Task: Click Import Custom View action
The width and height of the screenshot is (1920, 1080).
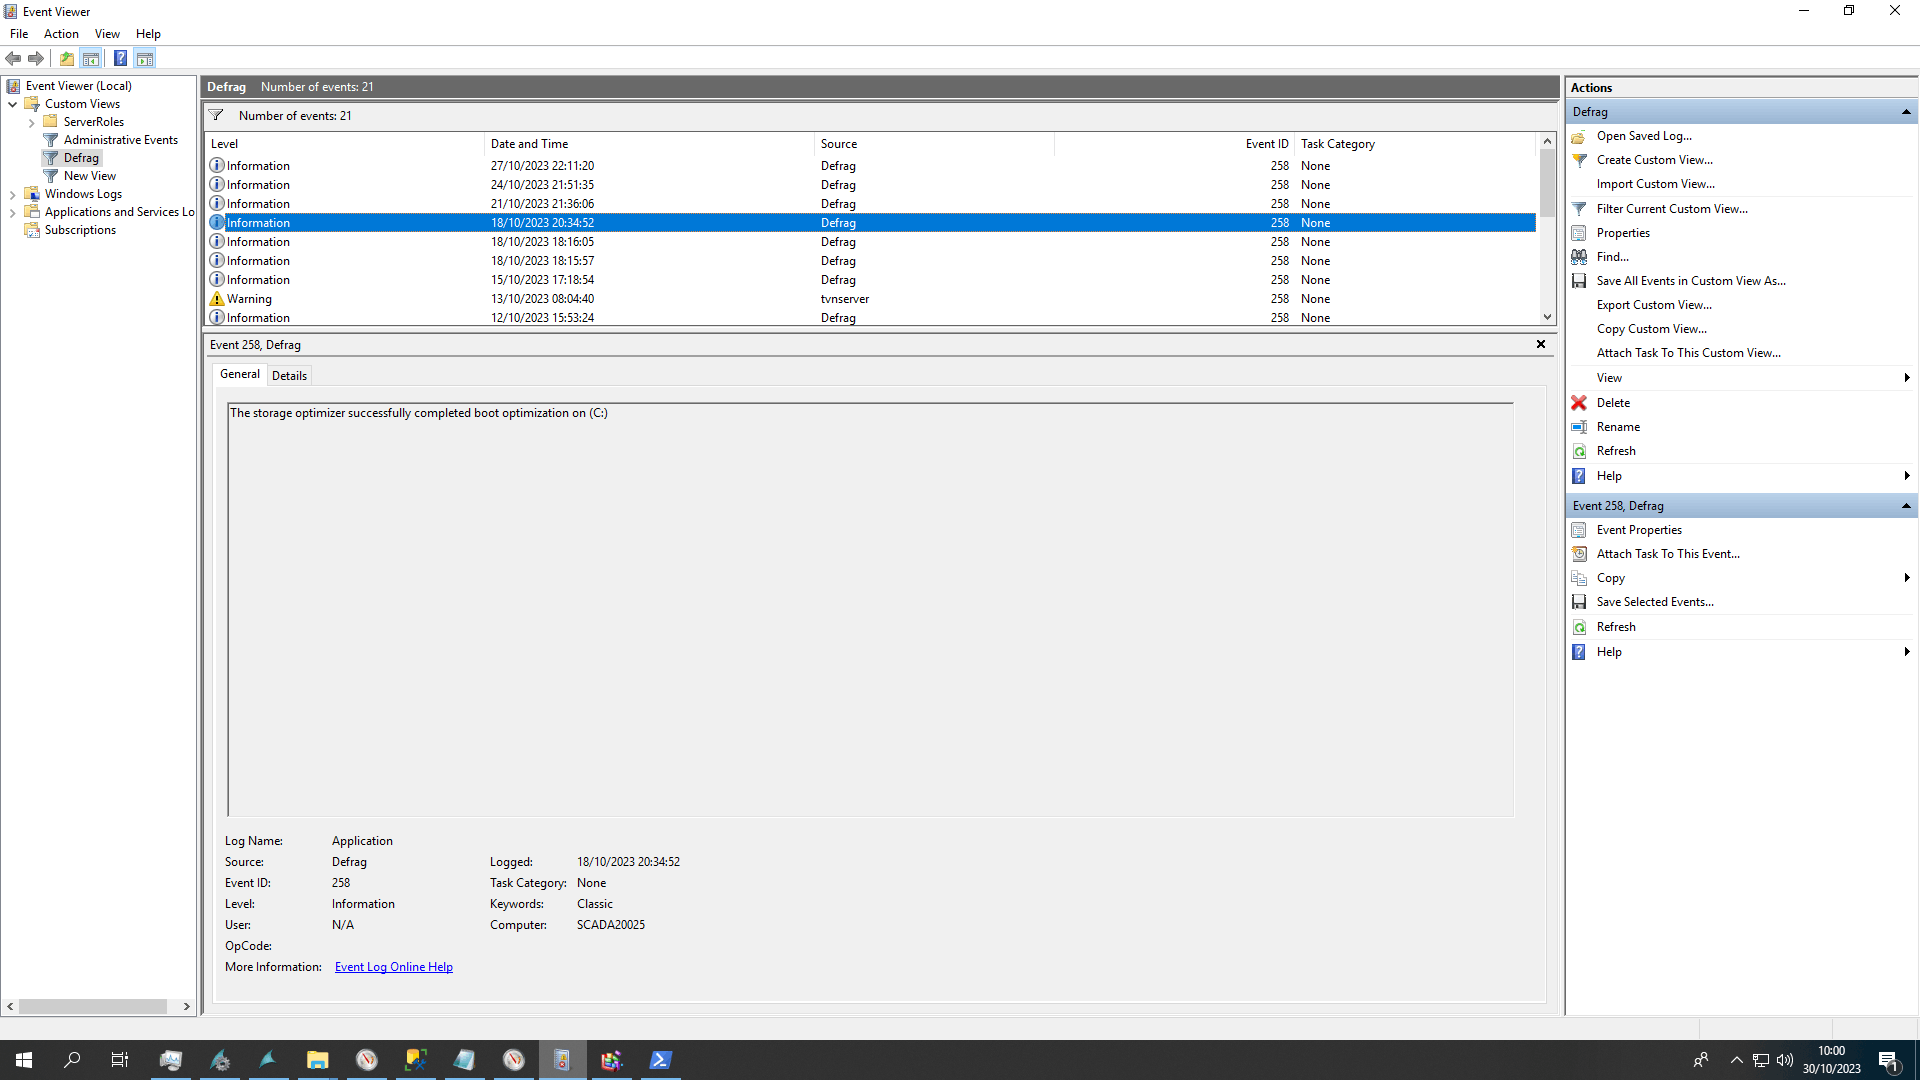Action: (x=1655, y=184)
